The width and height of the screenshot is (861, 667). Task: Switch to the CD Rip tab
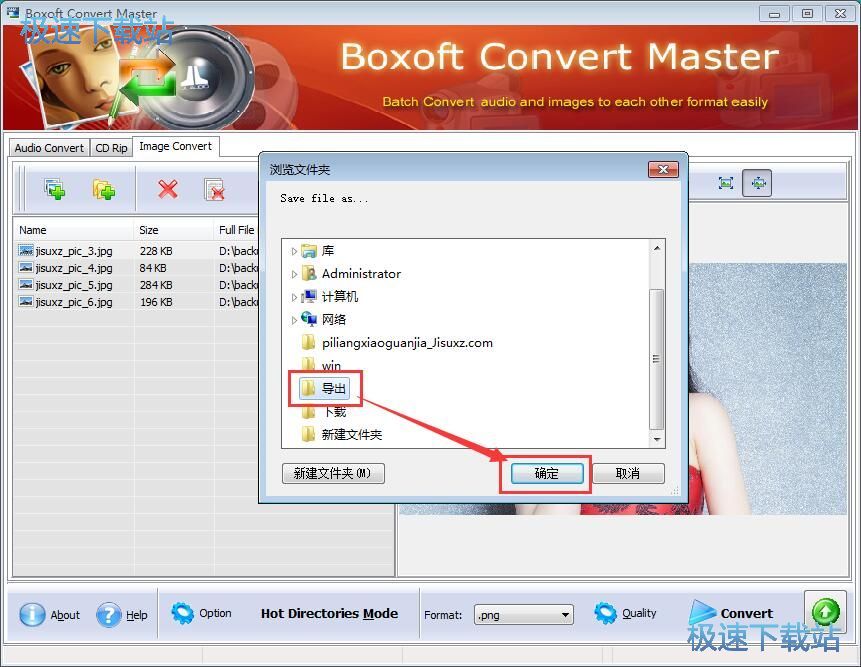point(111,148)
